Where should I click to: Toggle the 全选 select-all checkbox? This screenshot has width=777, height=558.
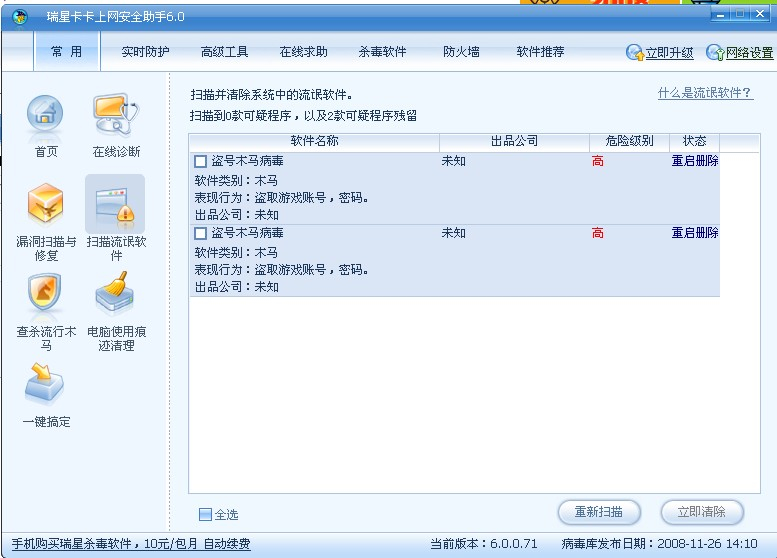205,514
